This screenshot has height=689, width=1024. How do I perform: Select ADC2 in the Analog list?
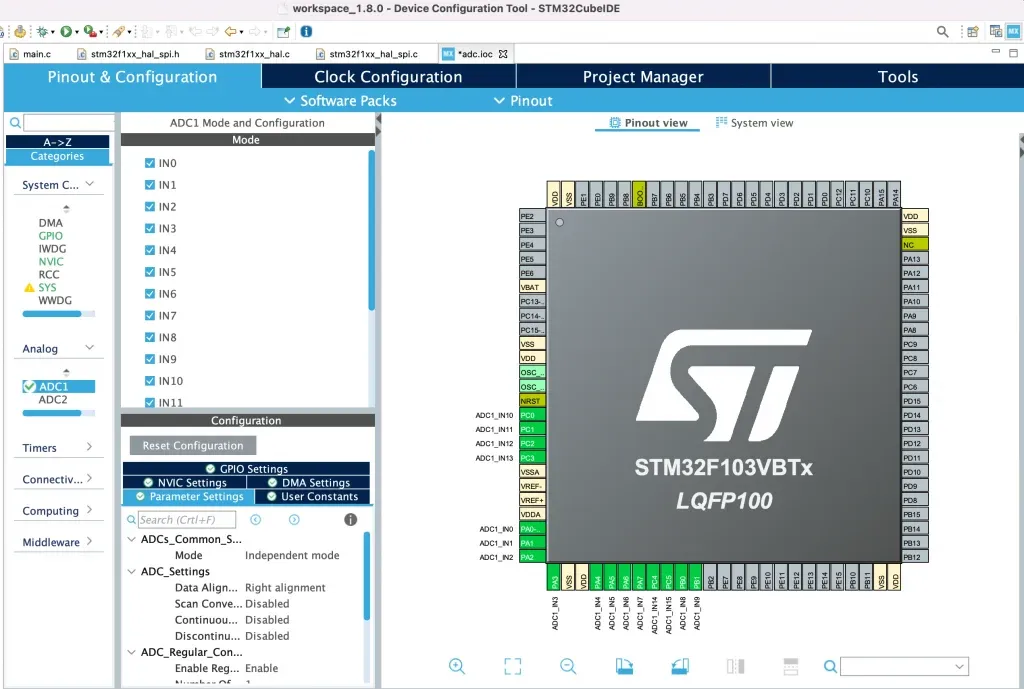(x=53, y=400)
